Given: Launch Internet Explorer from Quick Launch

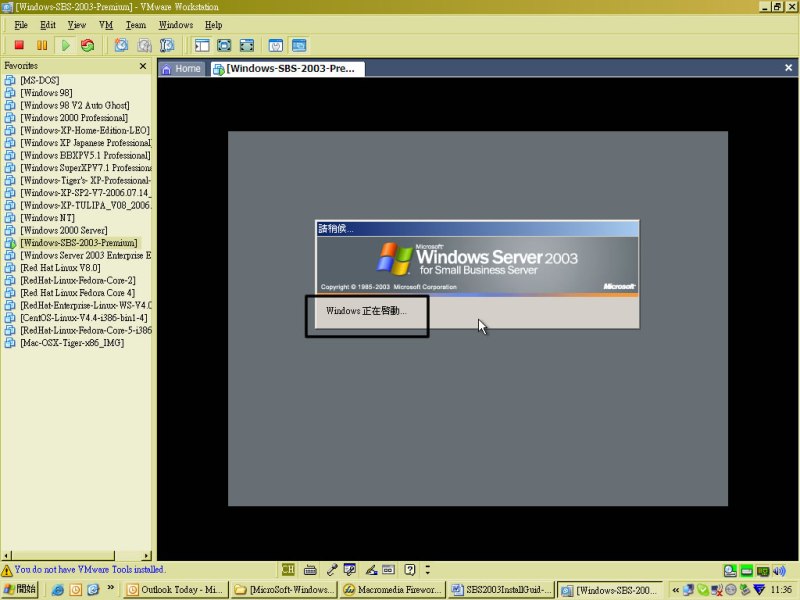Looking at the screenshot, I should [58, 590].
